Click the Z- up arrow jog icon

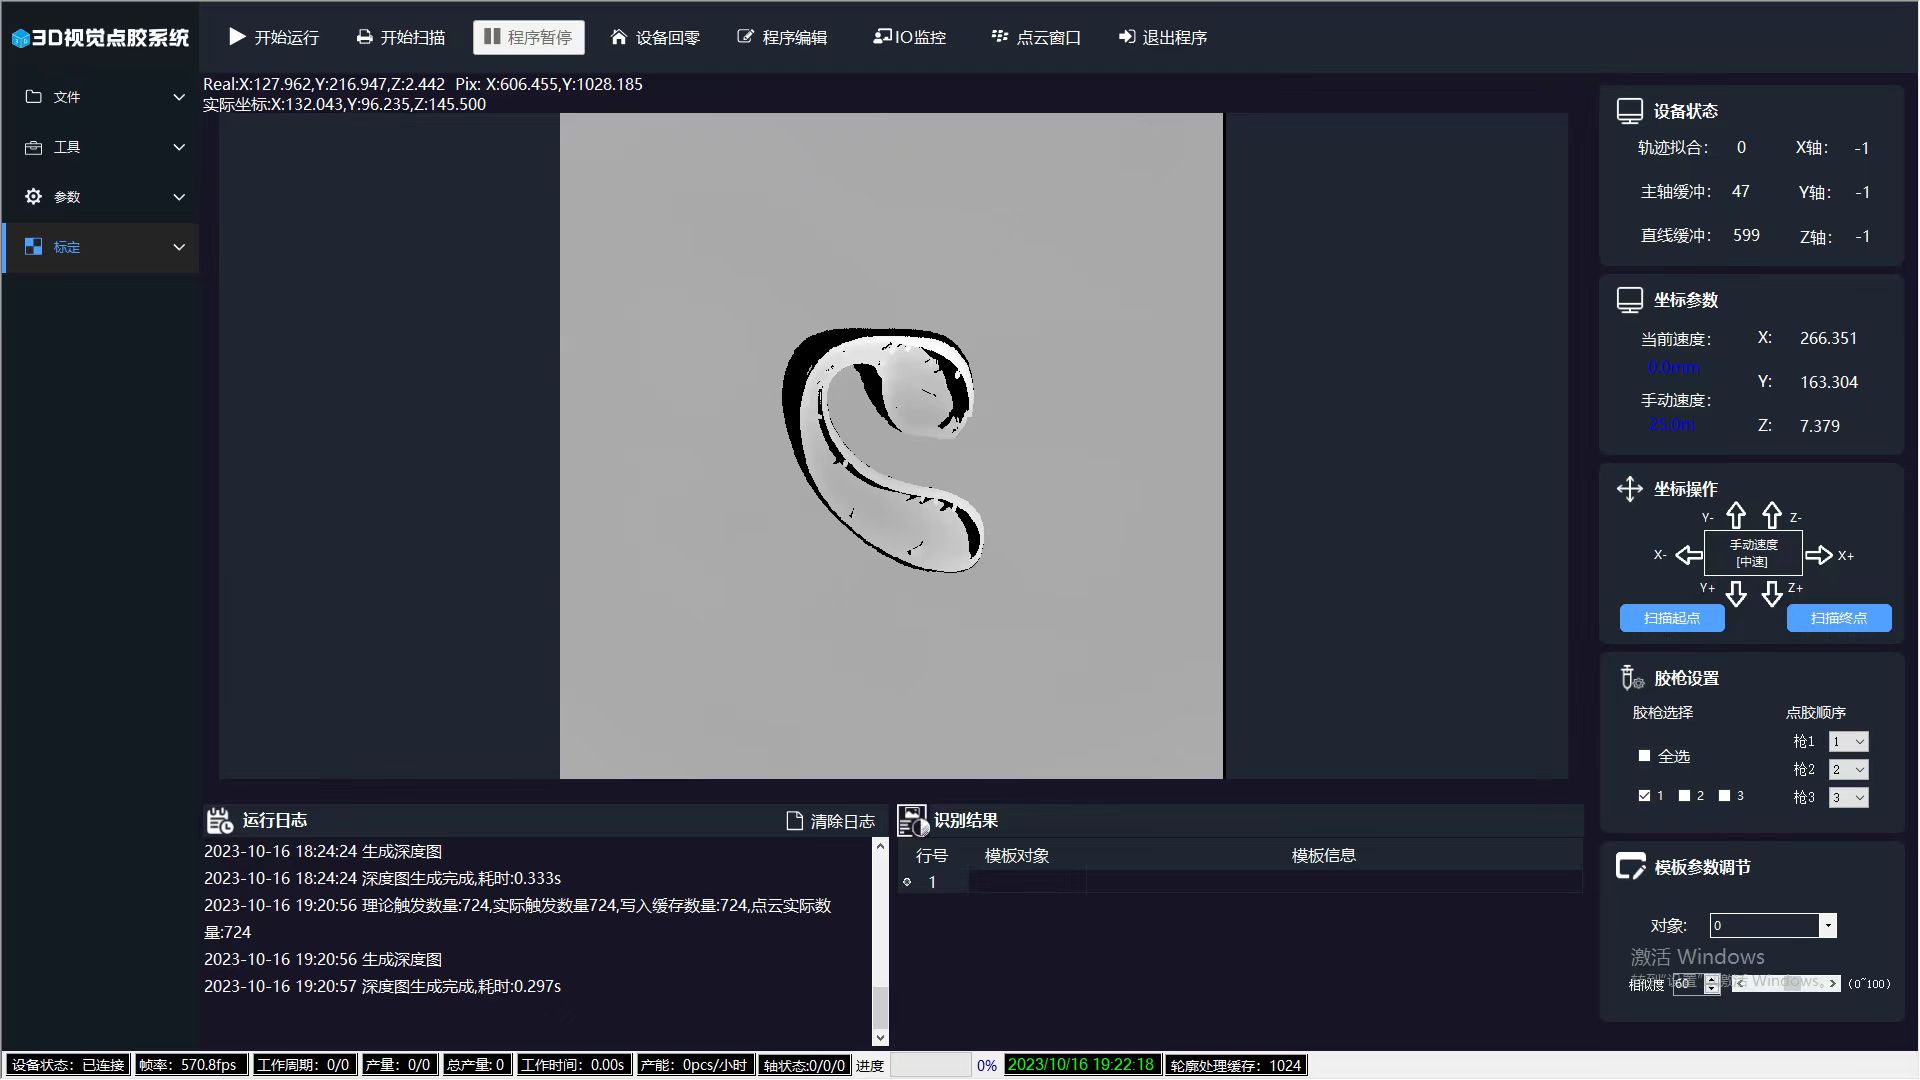coord(1772,515)
